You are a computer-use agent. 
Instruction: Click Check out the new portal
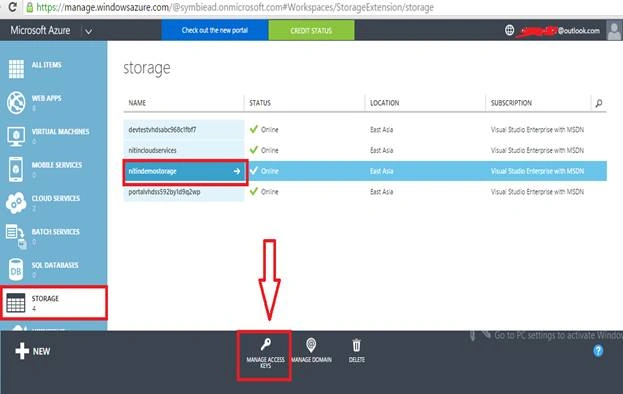(215, 30)
